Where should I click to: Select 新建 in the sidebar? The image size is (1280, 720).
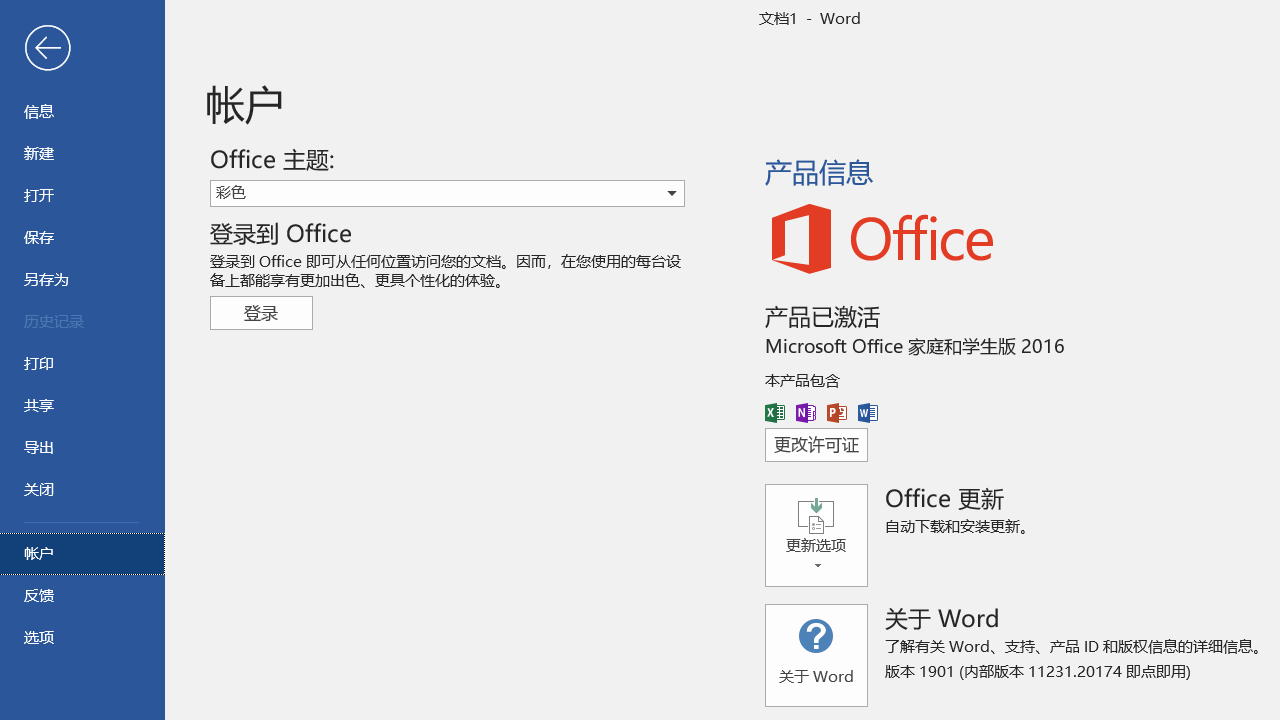click(x=82, y=154)
